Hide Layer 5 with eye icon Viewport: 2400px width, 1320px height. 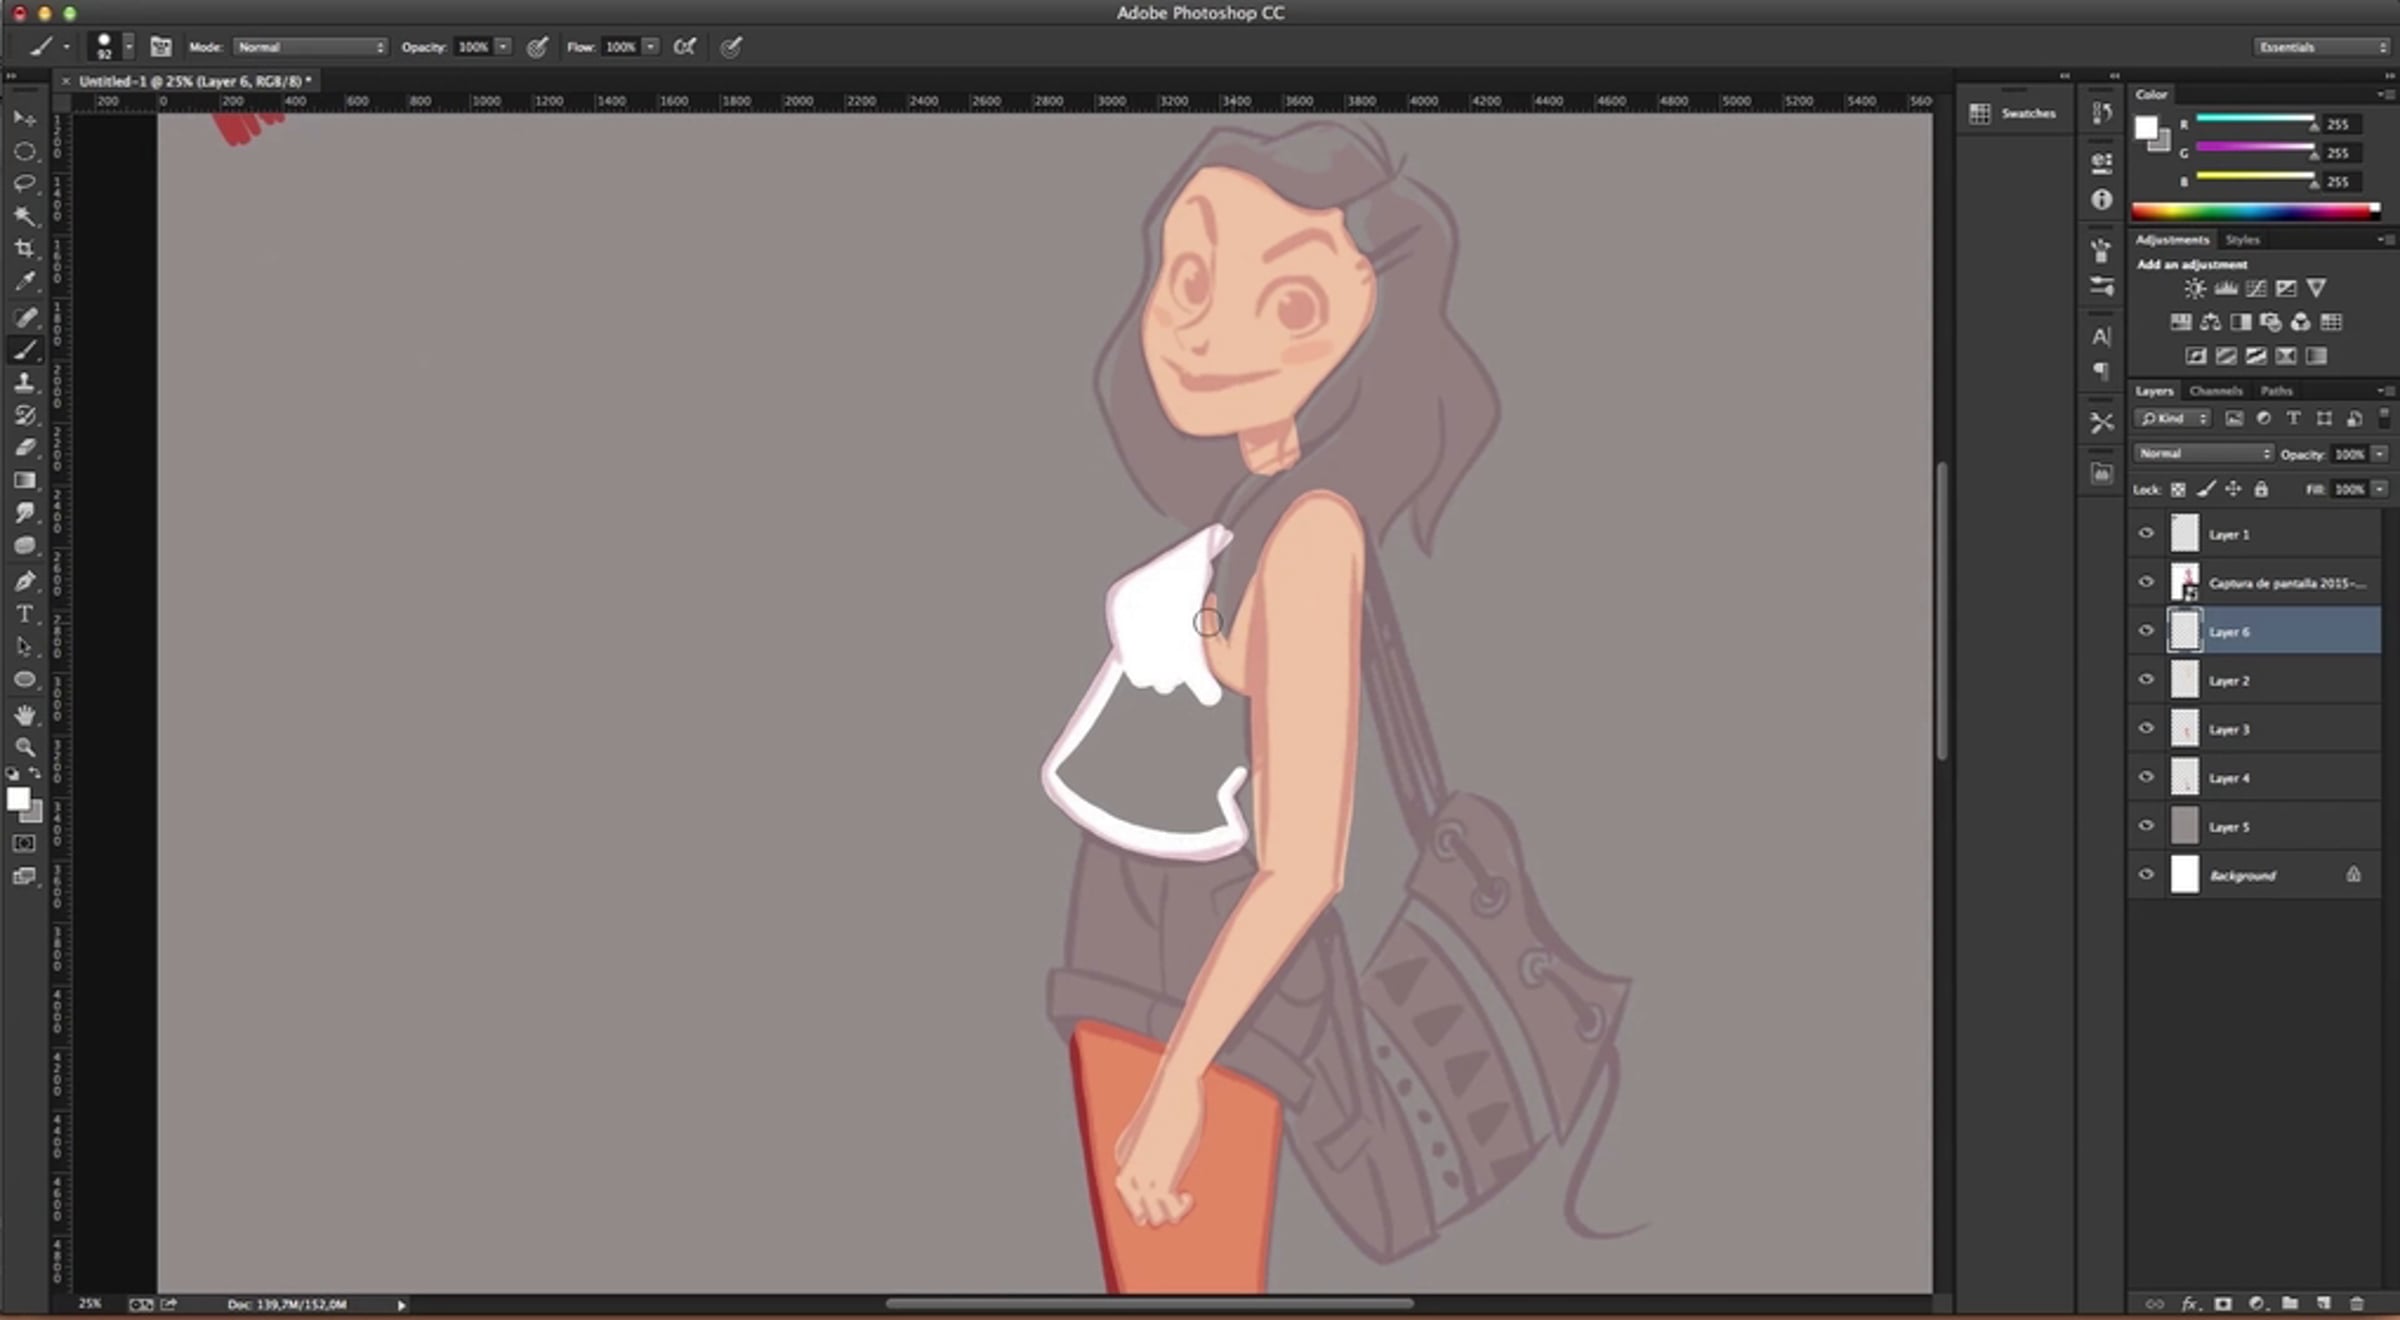pos(2146,826)
